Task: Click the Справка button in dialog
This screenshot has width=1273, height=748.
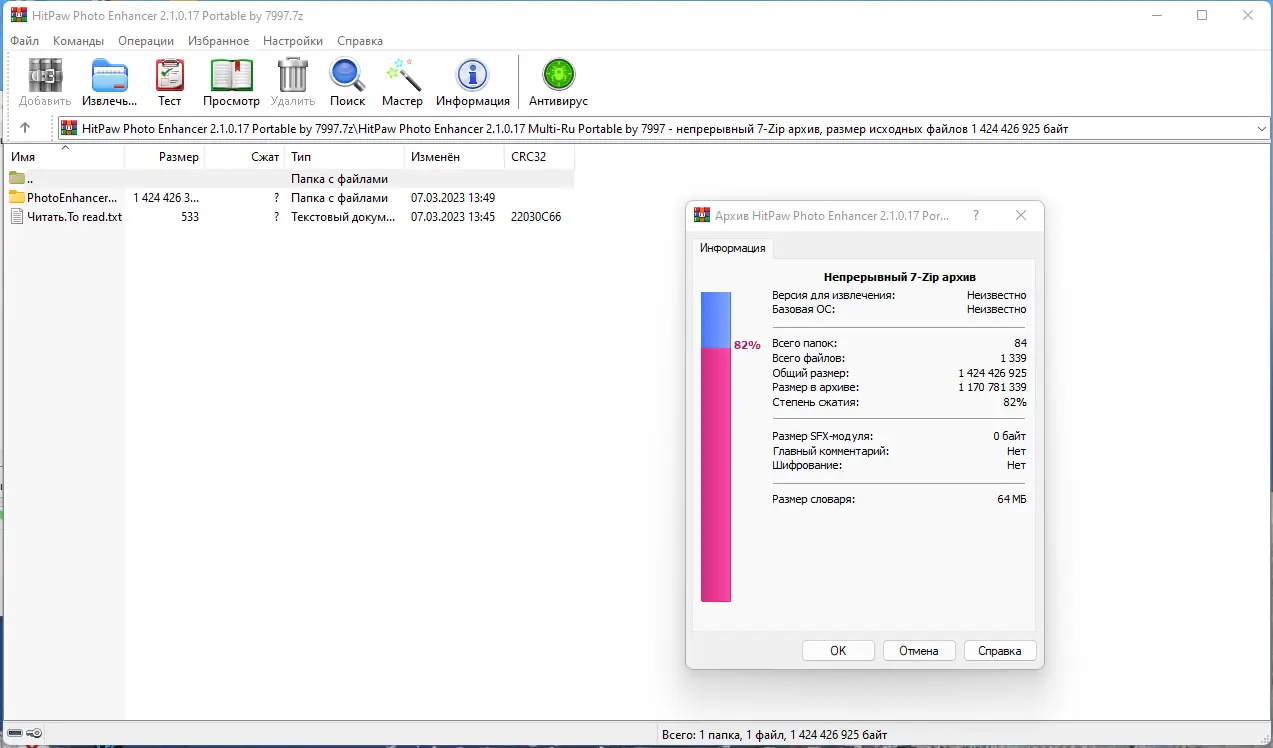Action: coord(1000,651)
